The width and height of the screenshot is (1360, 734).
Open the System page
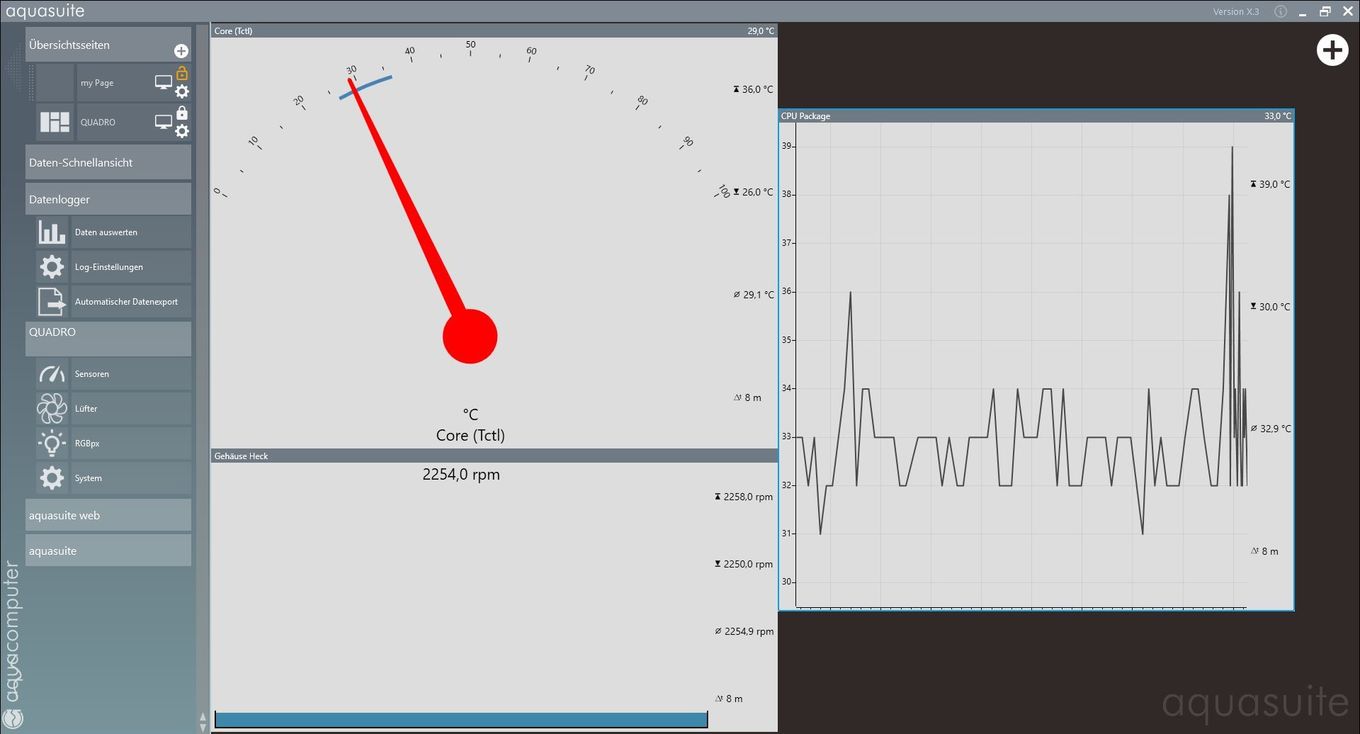pos(131,478)
